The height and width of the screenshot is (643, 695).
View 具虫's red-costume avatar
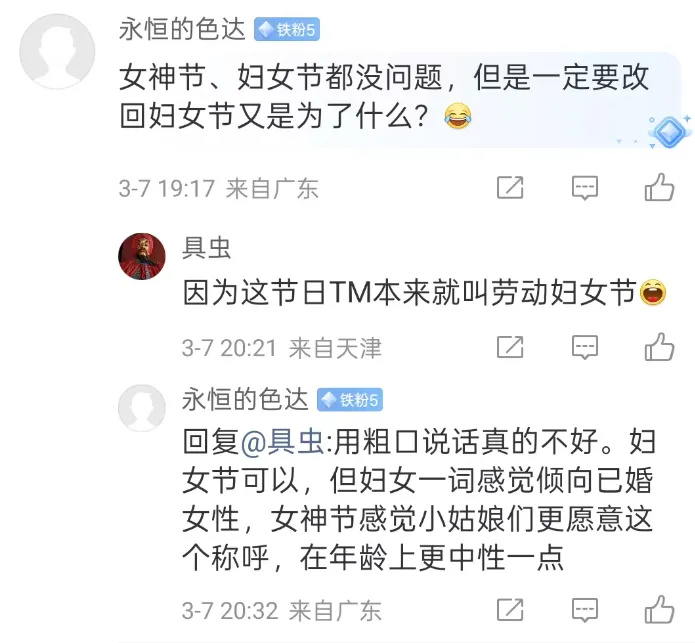[142, 257]
